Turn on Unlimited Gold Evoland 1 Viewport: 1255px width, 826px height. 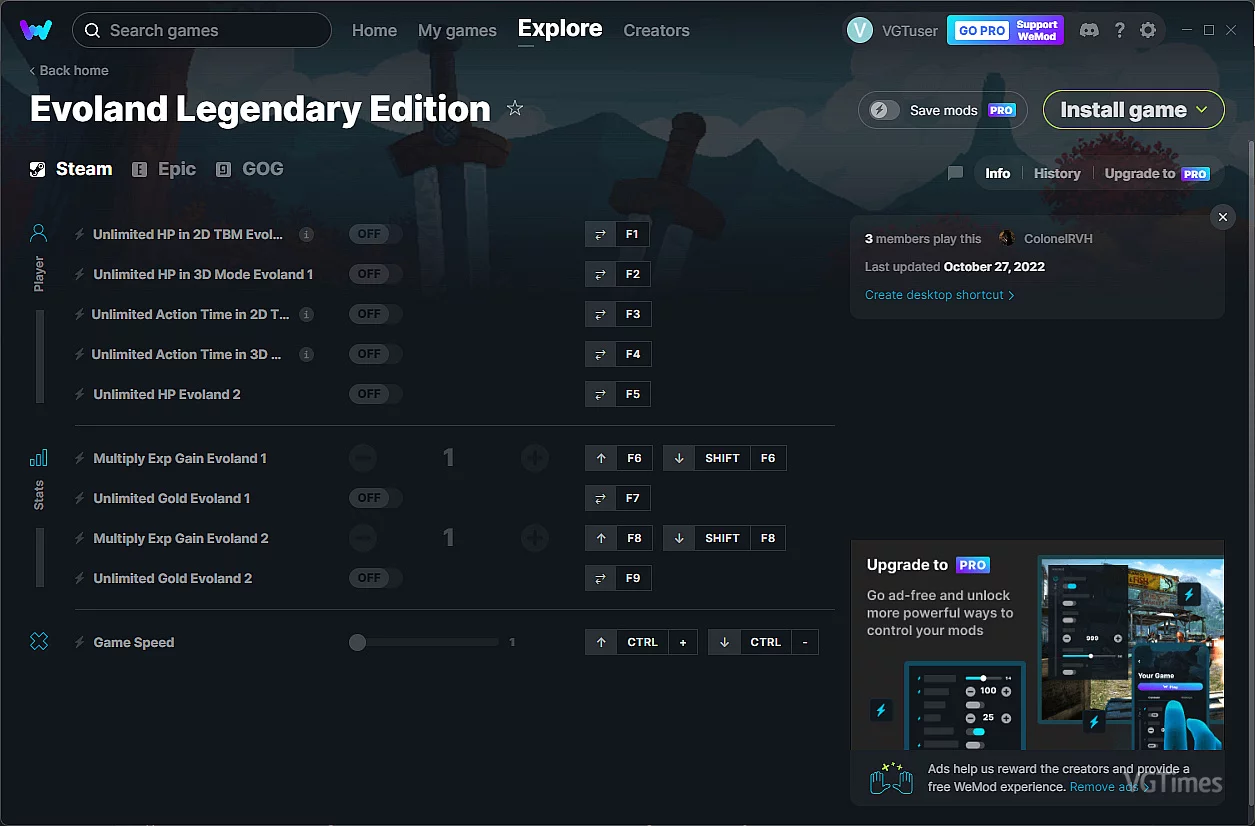(x=375, y=498)
